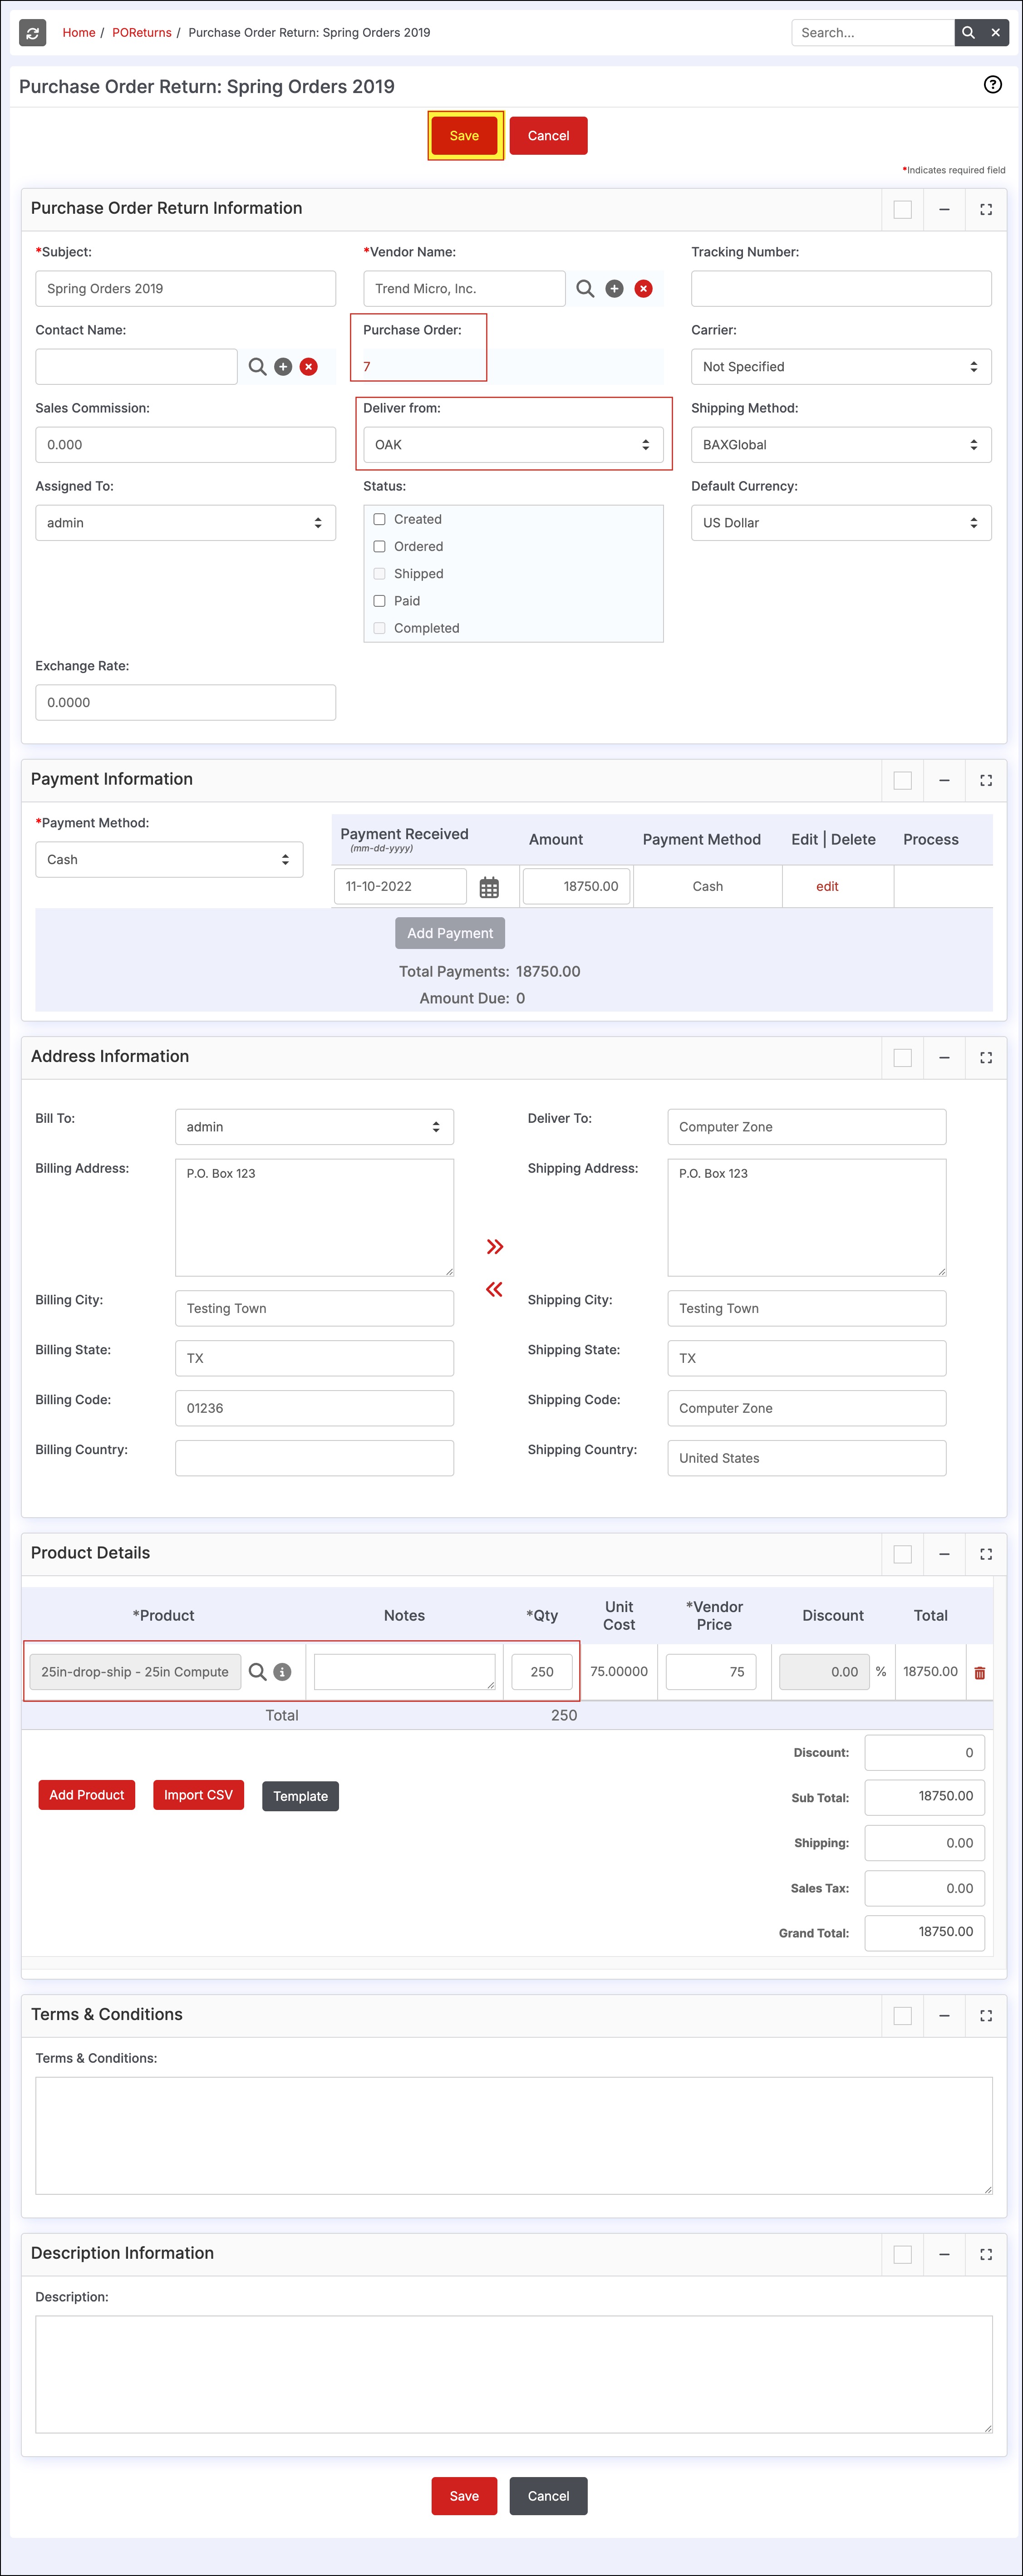Click the Exchange Rate field

tap(185, 703)
